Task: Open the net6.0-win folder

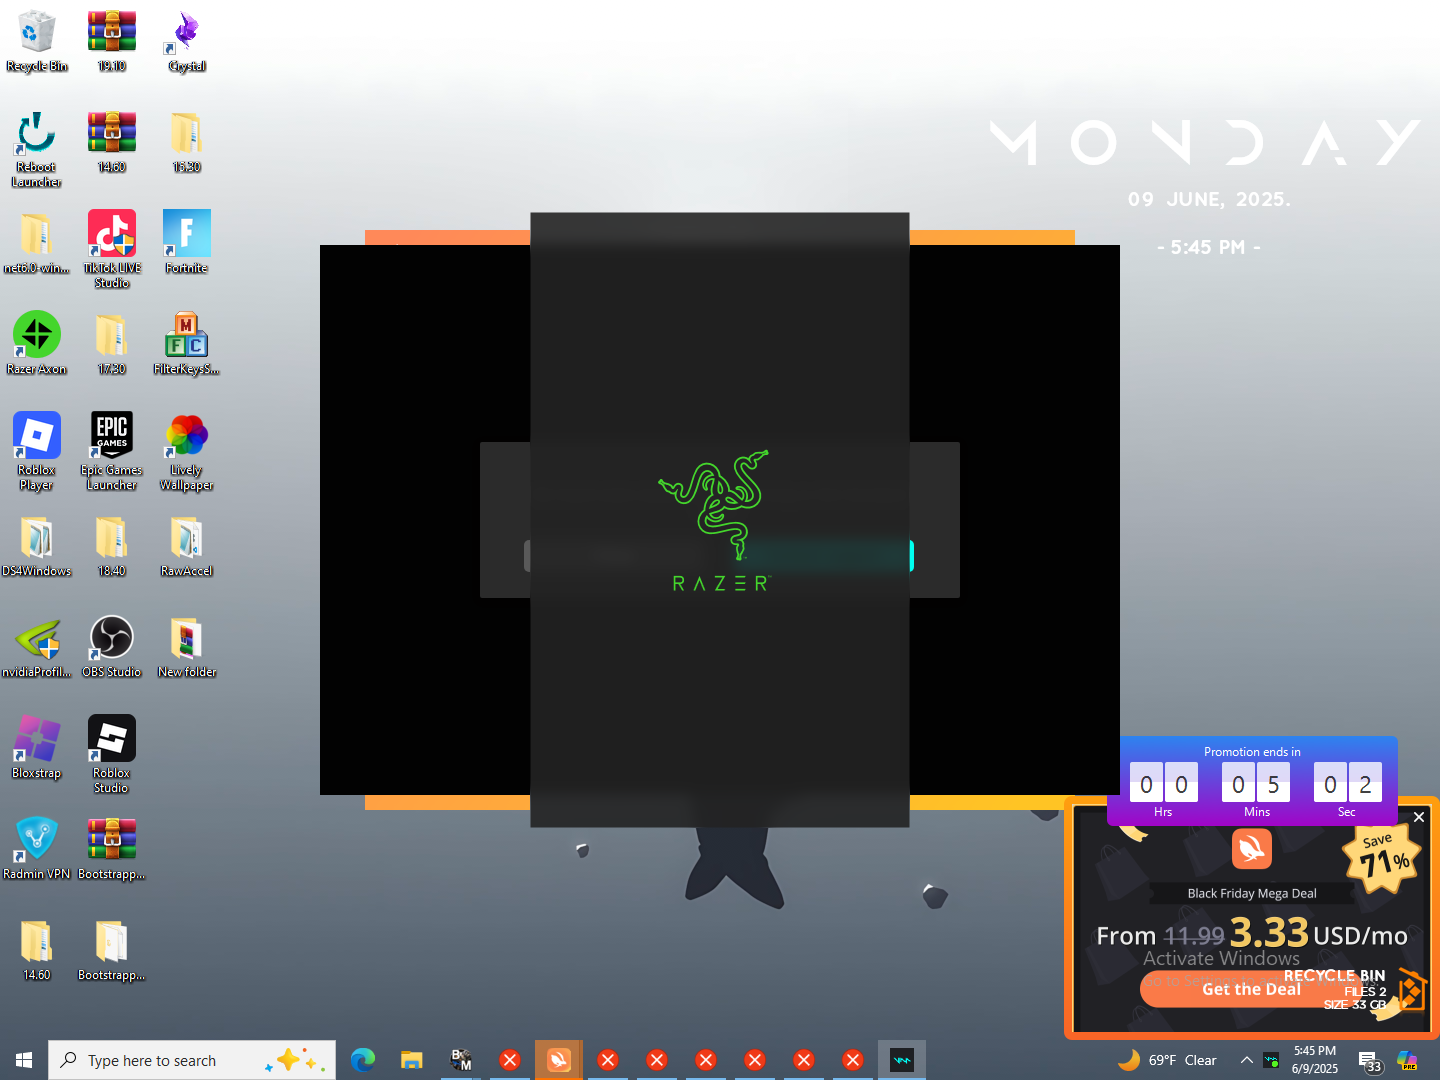Action: point(37,244)
